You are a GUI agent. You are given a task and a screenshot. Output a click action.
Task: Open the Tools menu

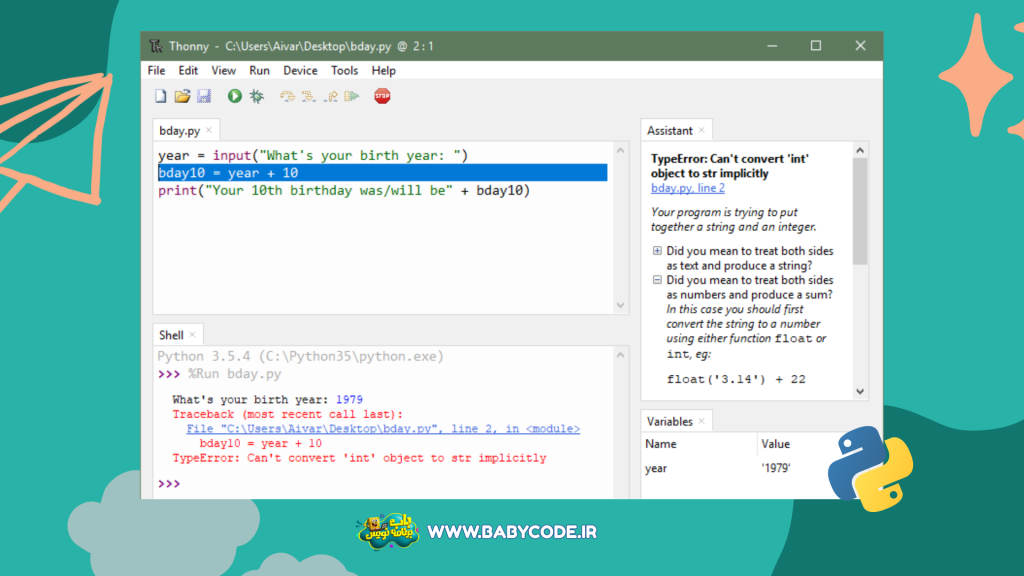344,71
